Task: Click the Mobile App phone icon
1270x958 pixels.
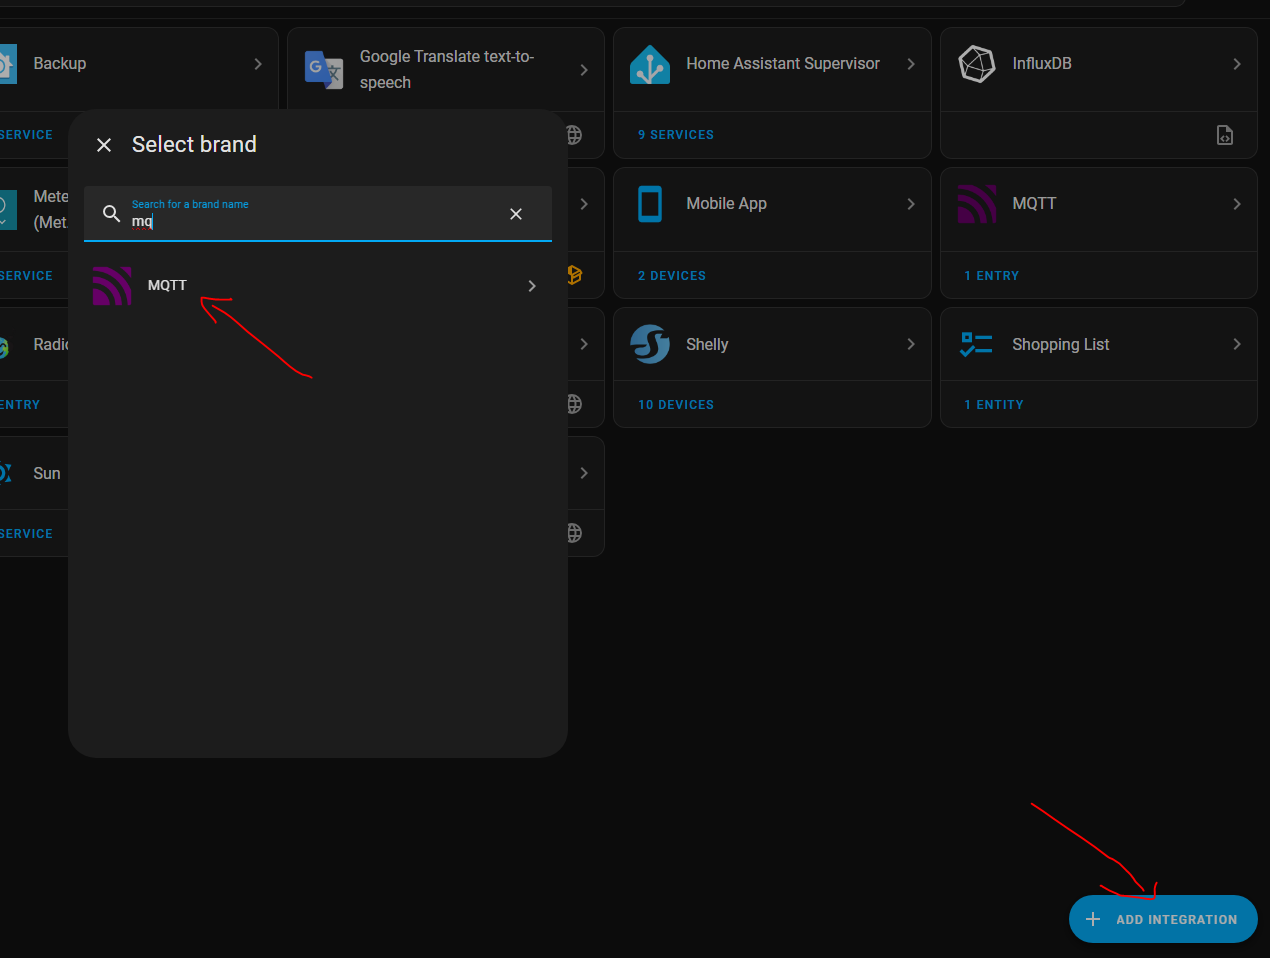Action: click(x=650, y=204)
